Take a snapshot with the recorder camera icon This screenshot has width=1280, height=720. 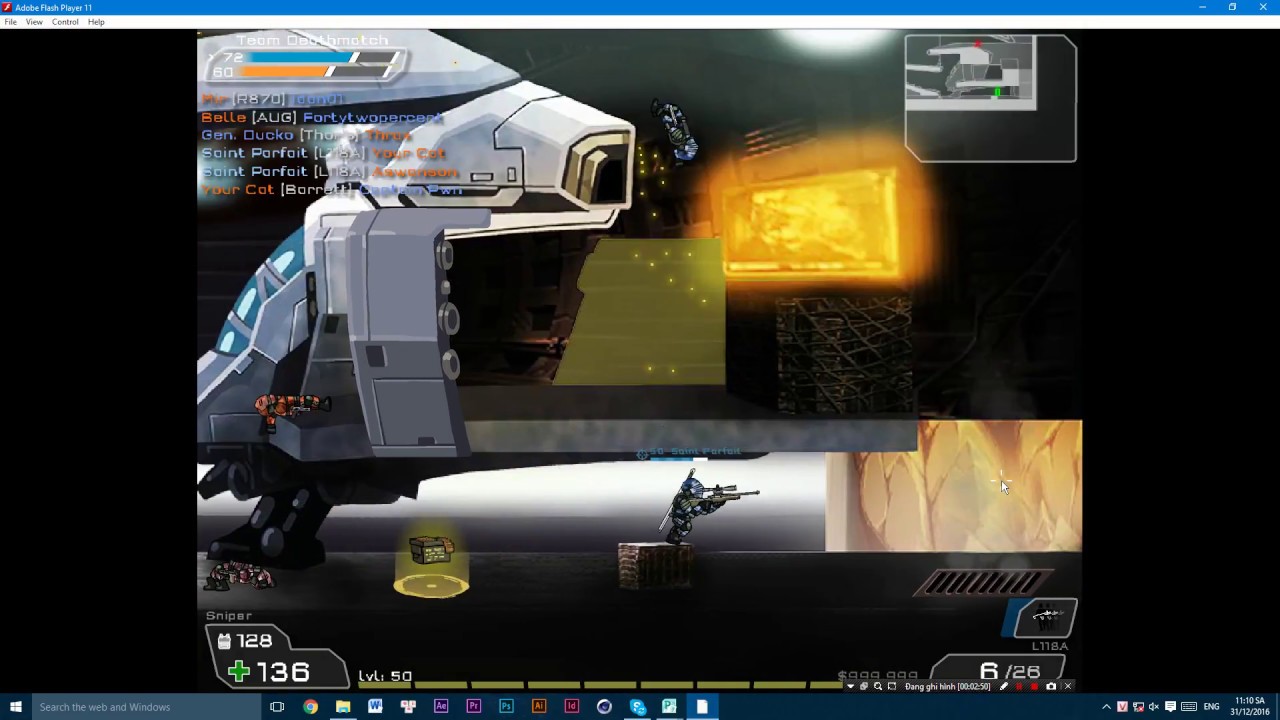1050,687
